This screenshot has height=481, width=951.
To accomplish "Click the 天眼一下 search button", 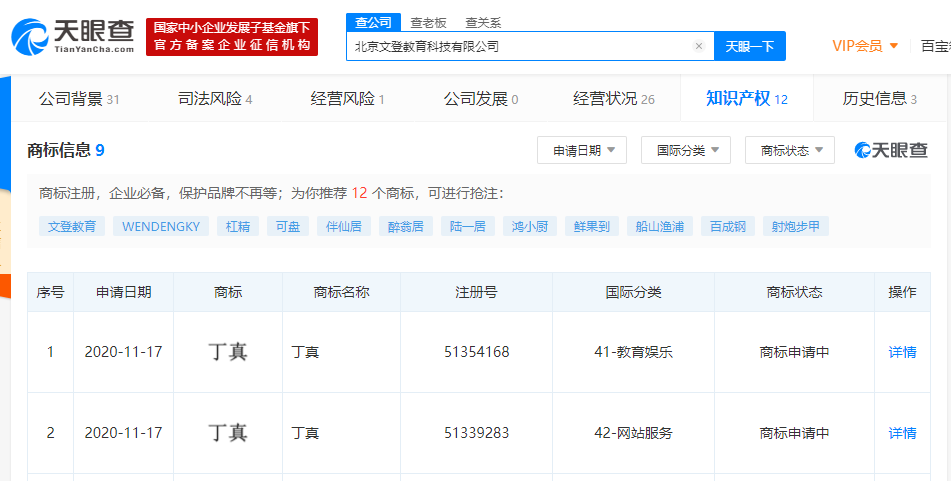I will 750,46.
